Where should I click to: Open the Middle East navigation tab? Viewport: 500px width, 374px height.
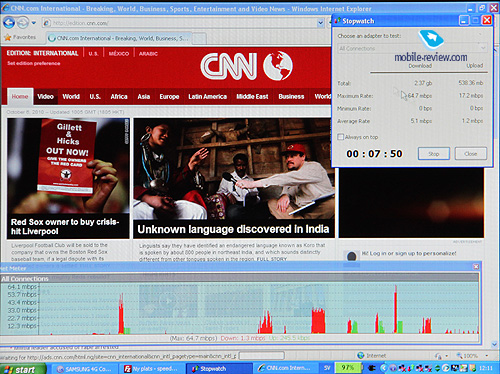252,97
